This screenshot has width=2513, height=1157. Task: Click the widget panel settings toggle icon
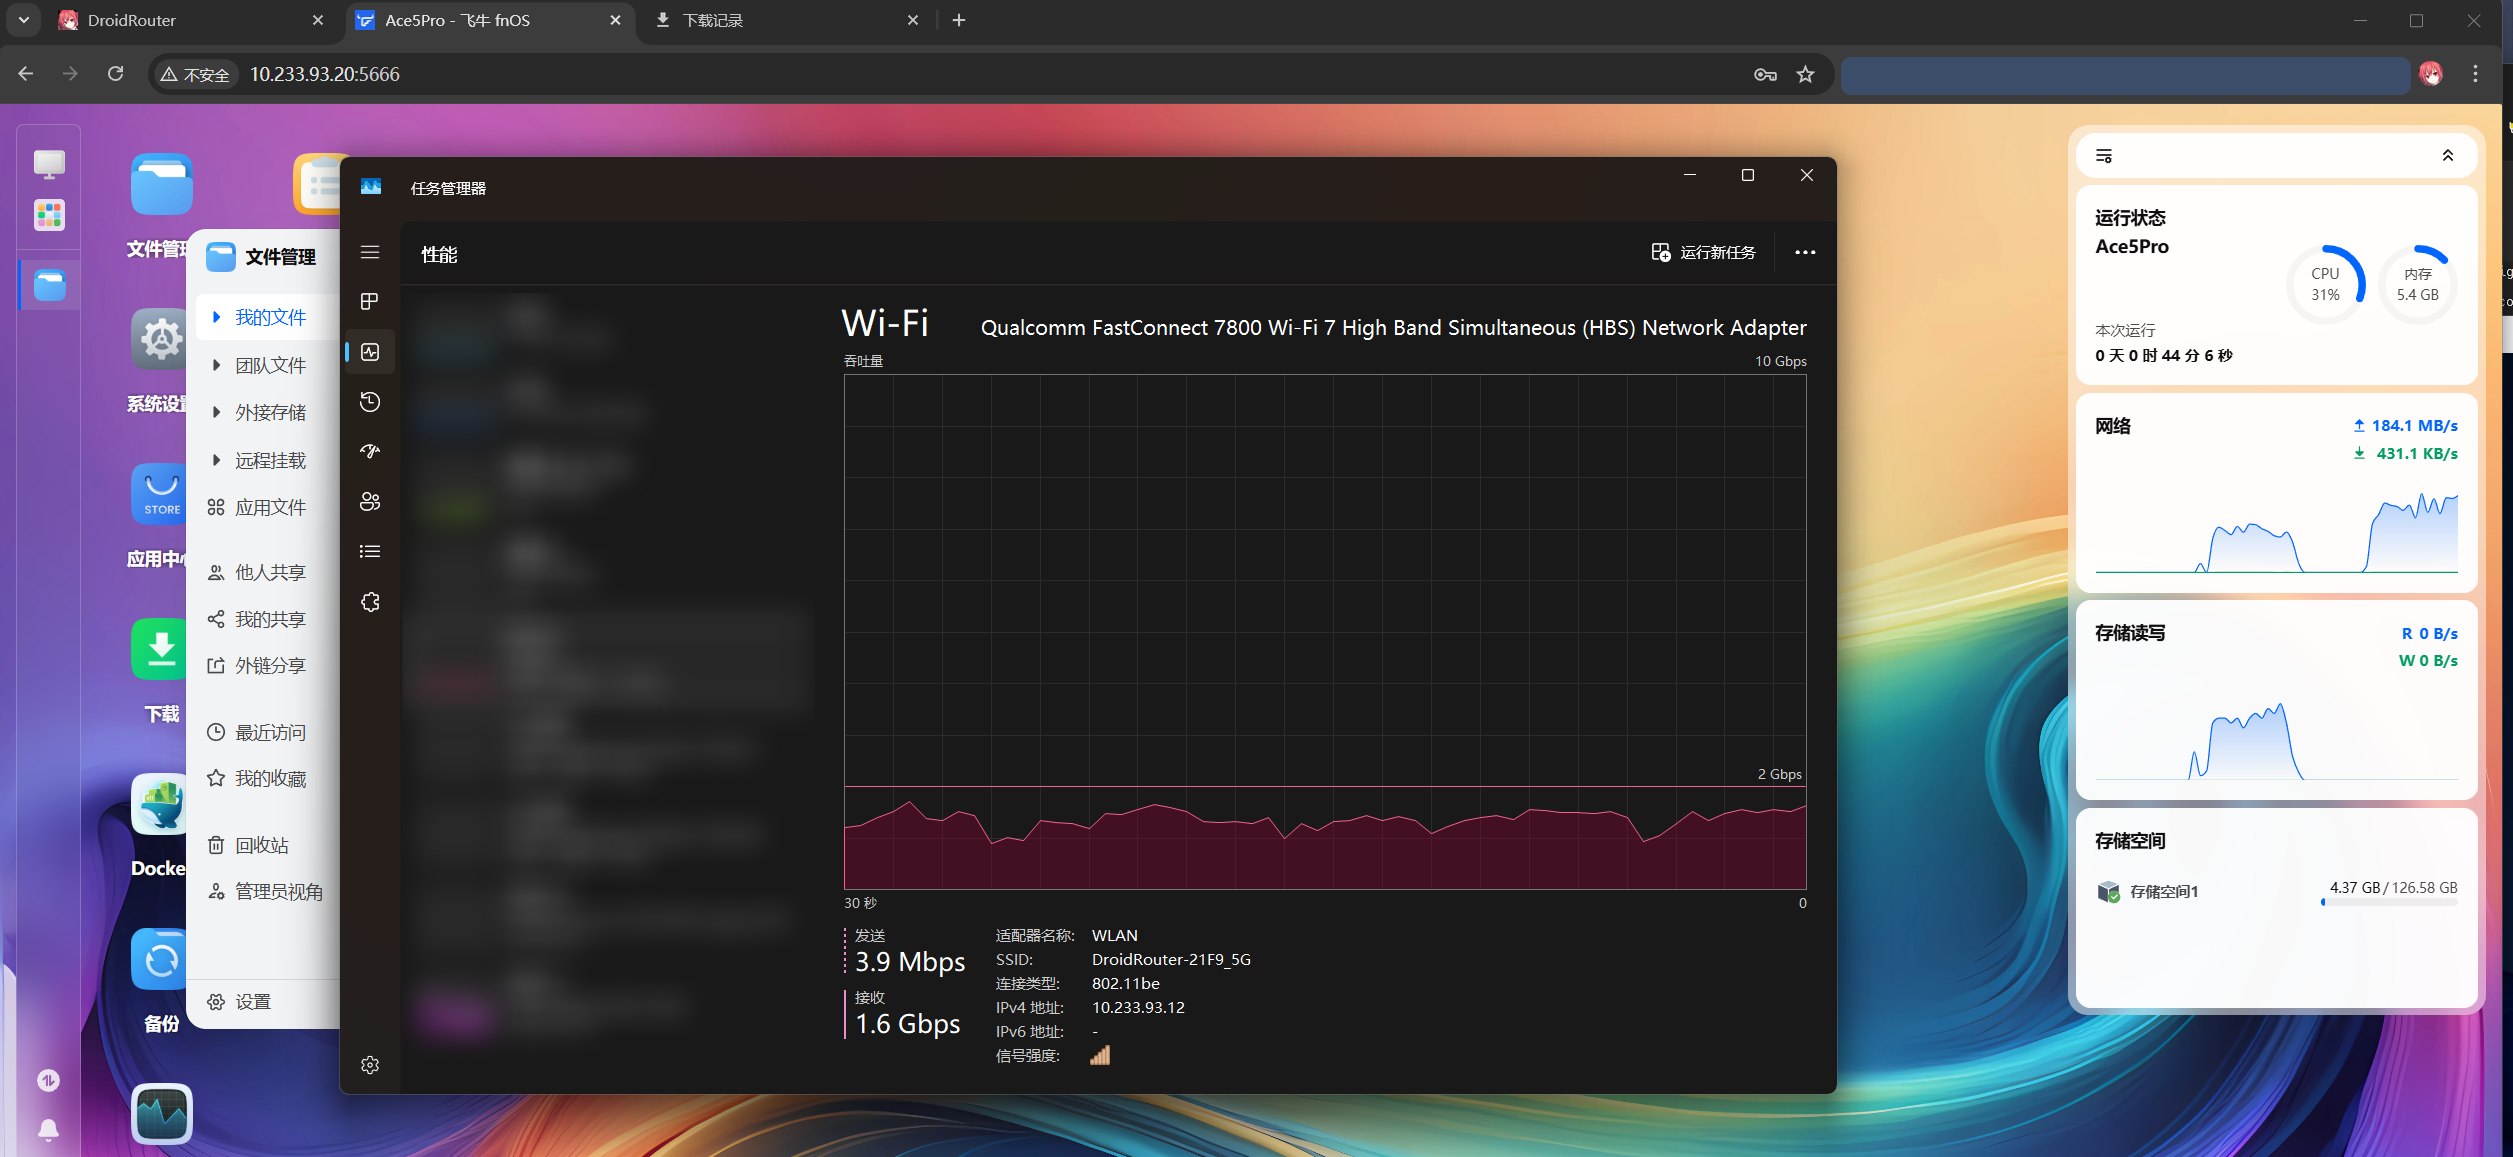(2104, 156)
